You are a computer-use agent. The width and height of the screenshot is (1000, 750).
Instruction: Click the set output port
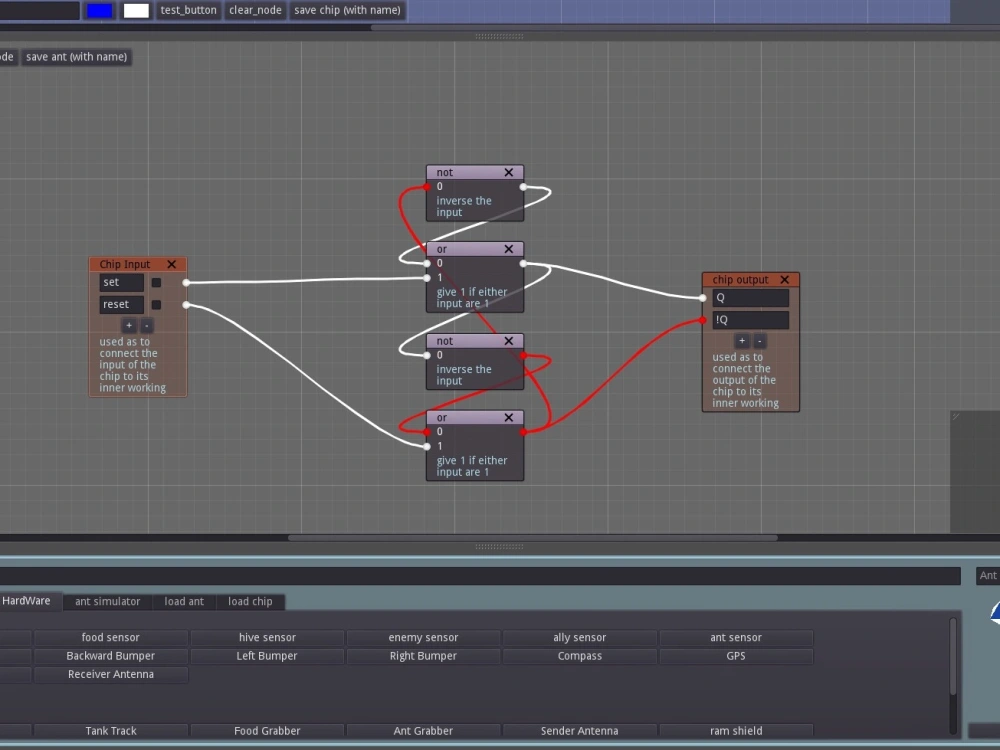click(186, 283)
